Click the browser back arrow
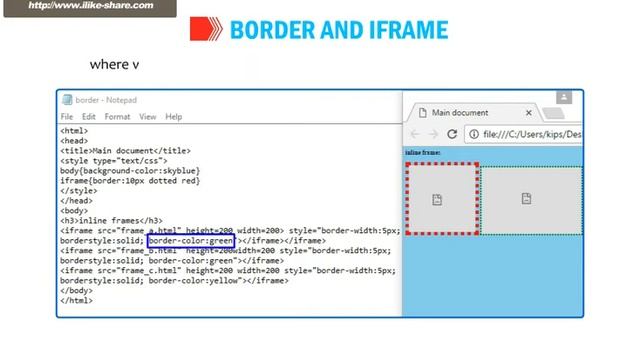Screen dimensions: 640x360 click(415, 134)
